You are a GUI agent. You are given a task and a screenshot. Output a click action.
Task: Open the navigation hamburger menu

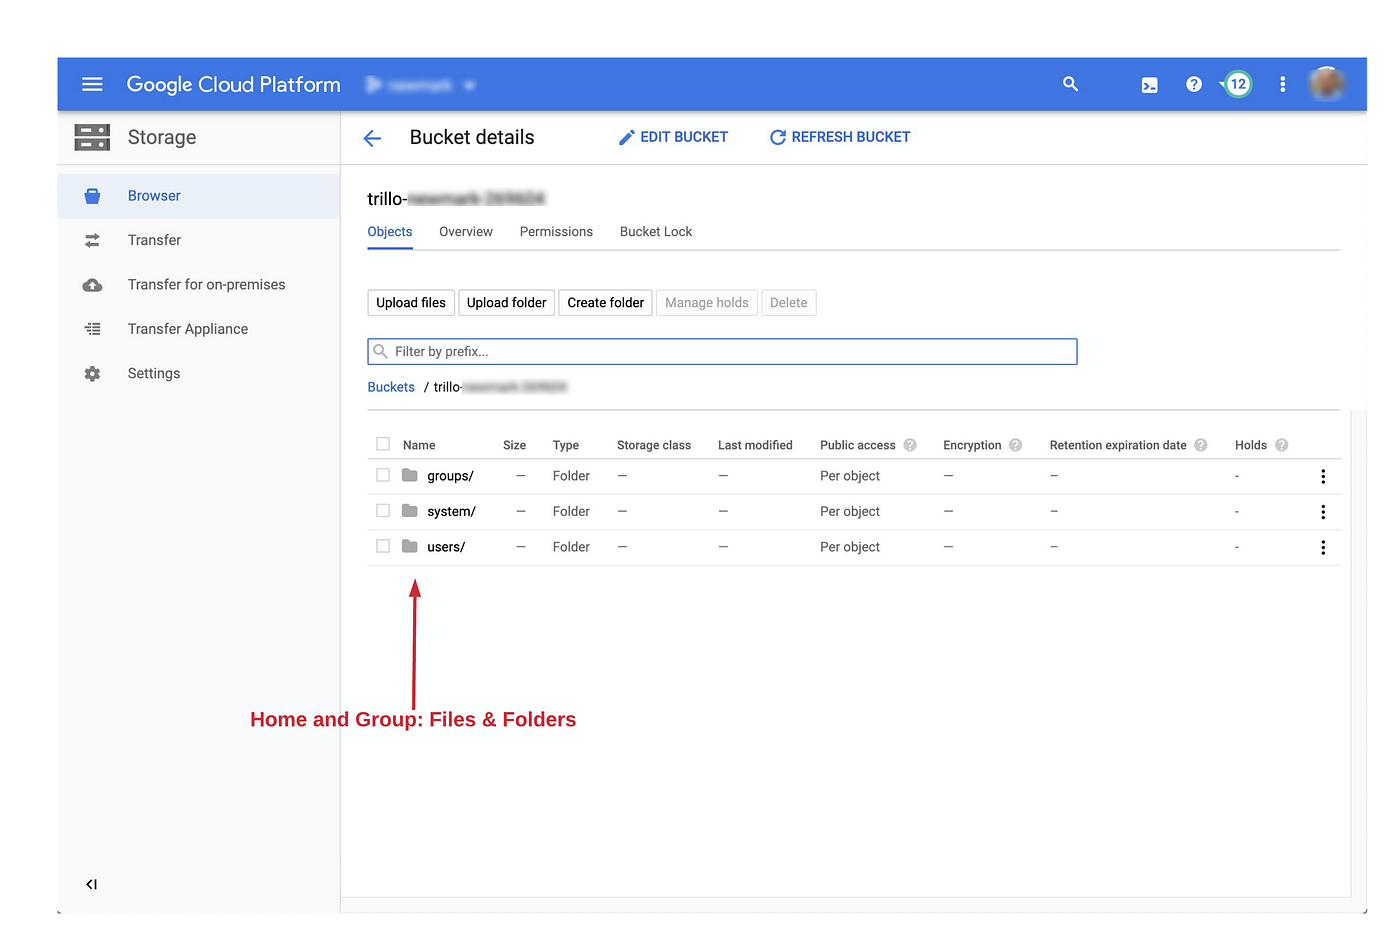[92, 84]
